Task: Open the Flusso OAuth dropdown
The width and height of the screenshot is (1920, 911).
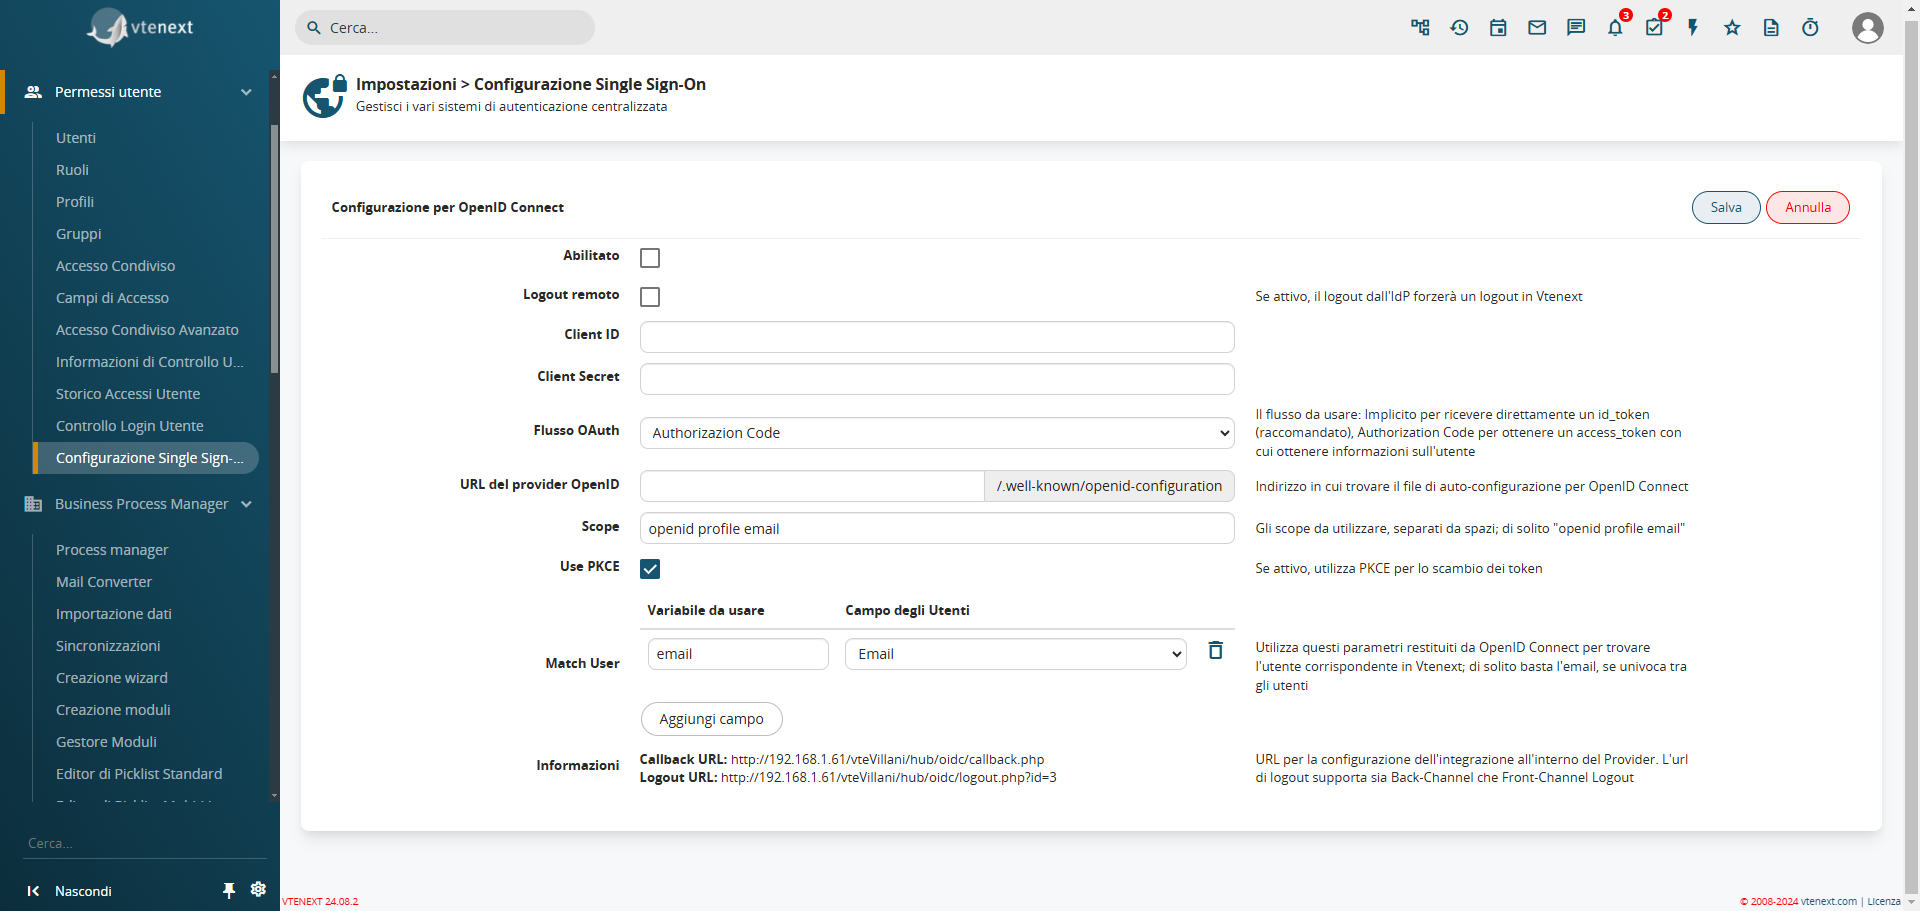Action: (937, 433)
